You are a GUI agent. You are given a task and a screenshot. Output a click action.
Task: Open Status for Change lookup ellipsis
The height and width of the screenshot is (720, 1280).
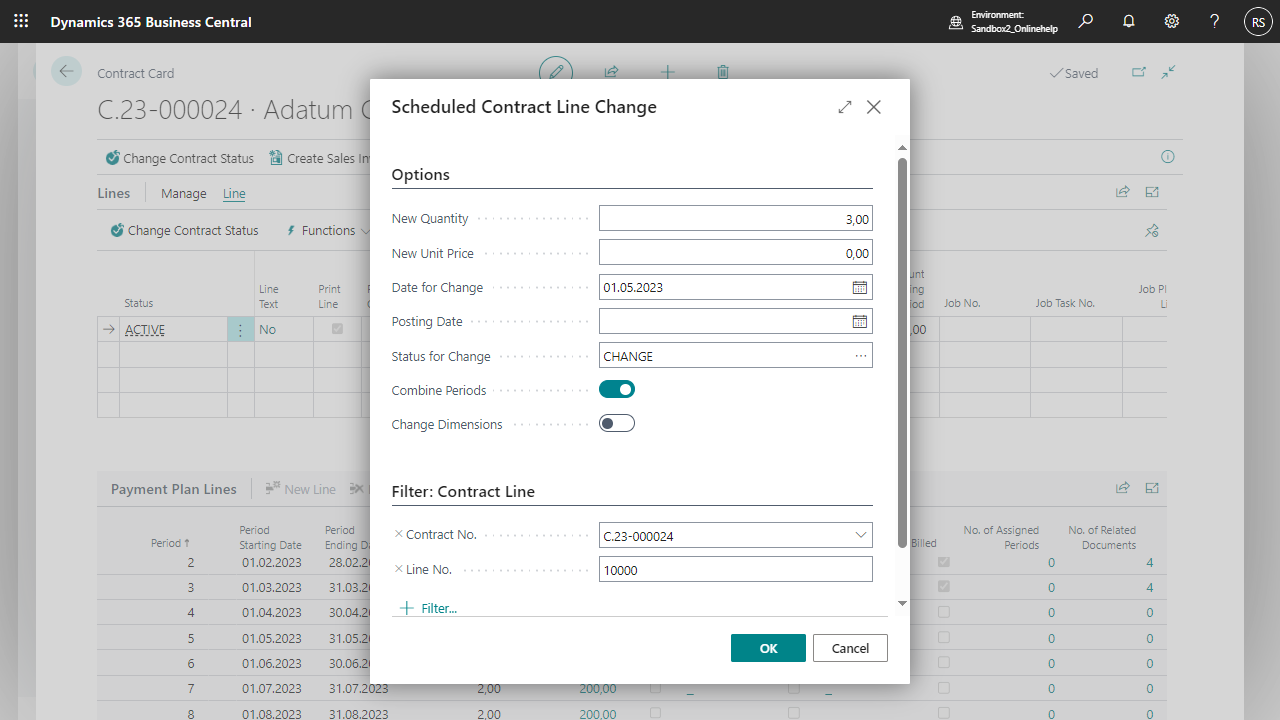(x=860, y=356)
